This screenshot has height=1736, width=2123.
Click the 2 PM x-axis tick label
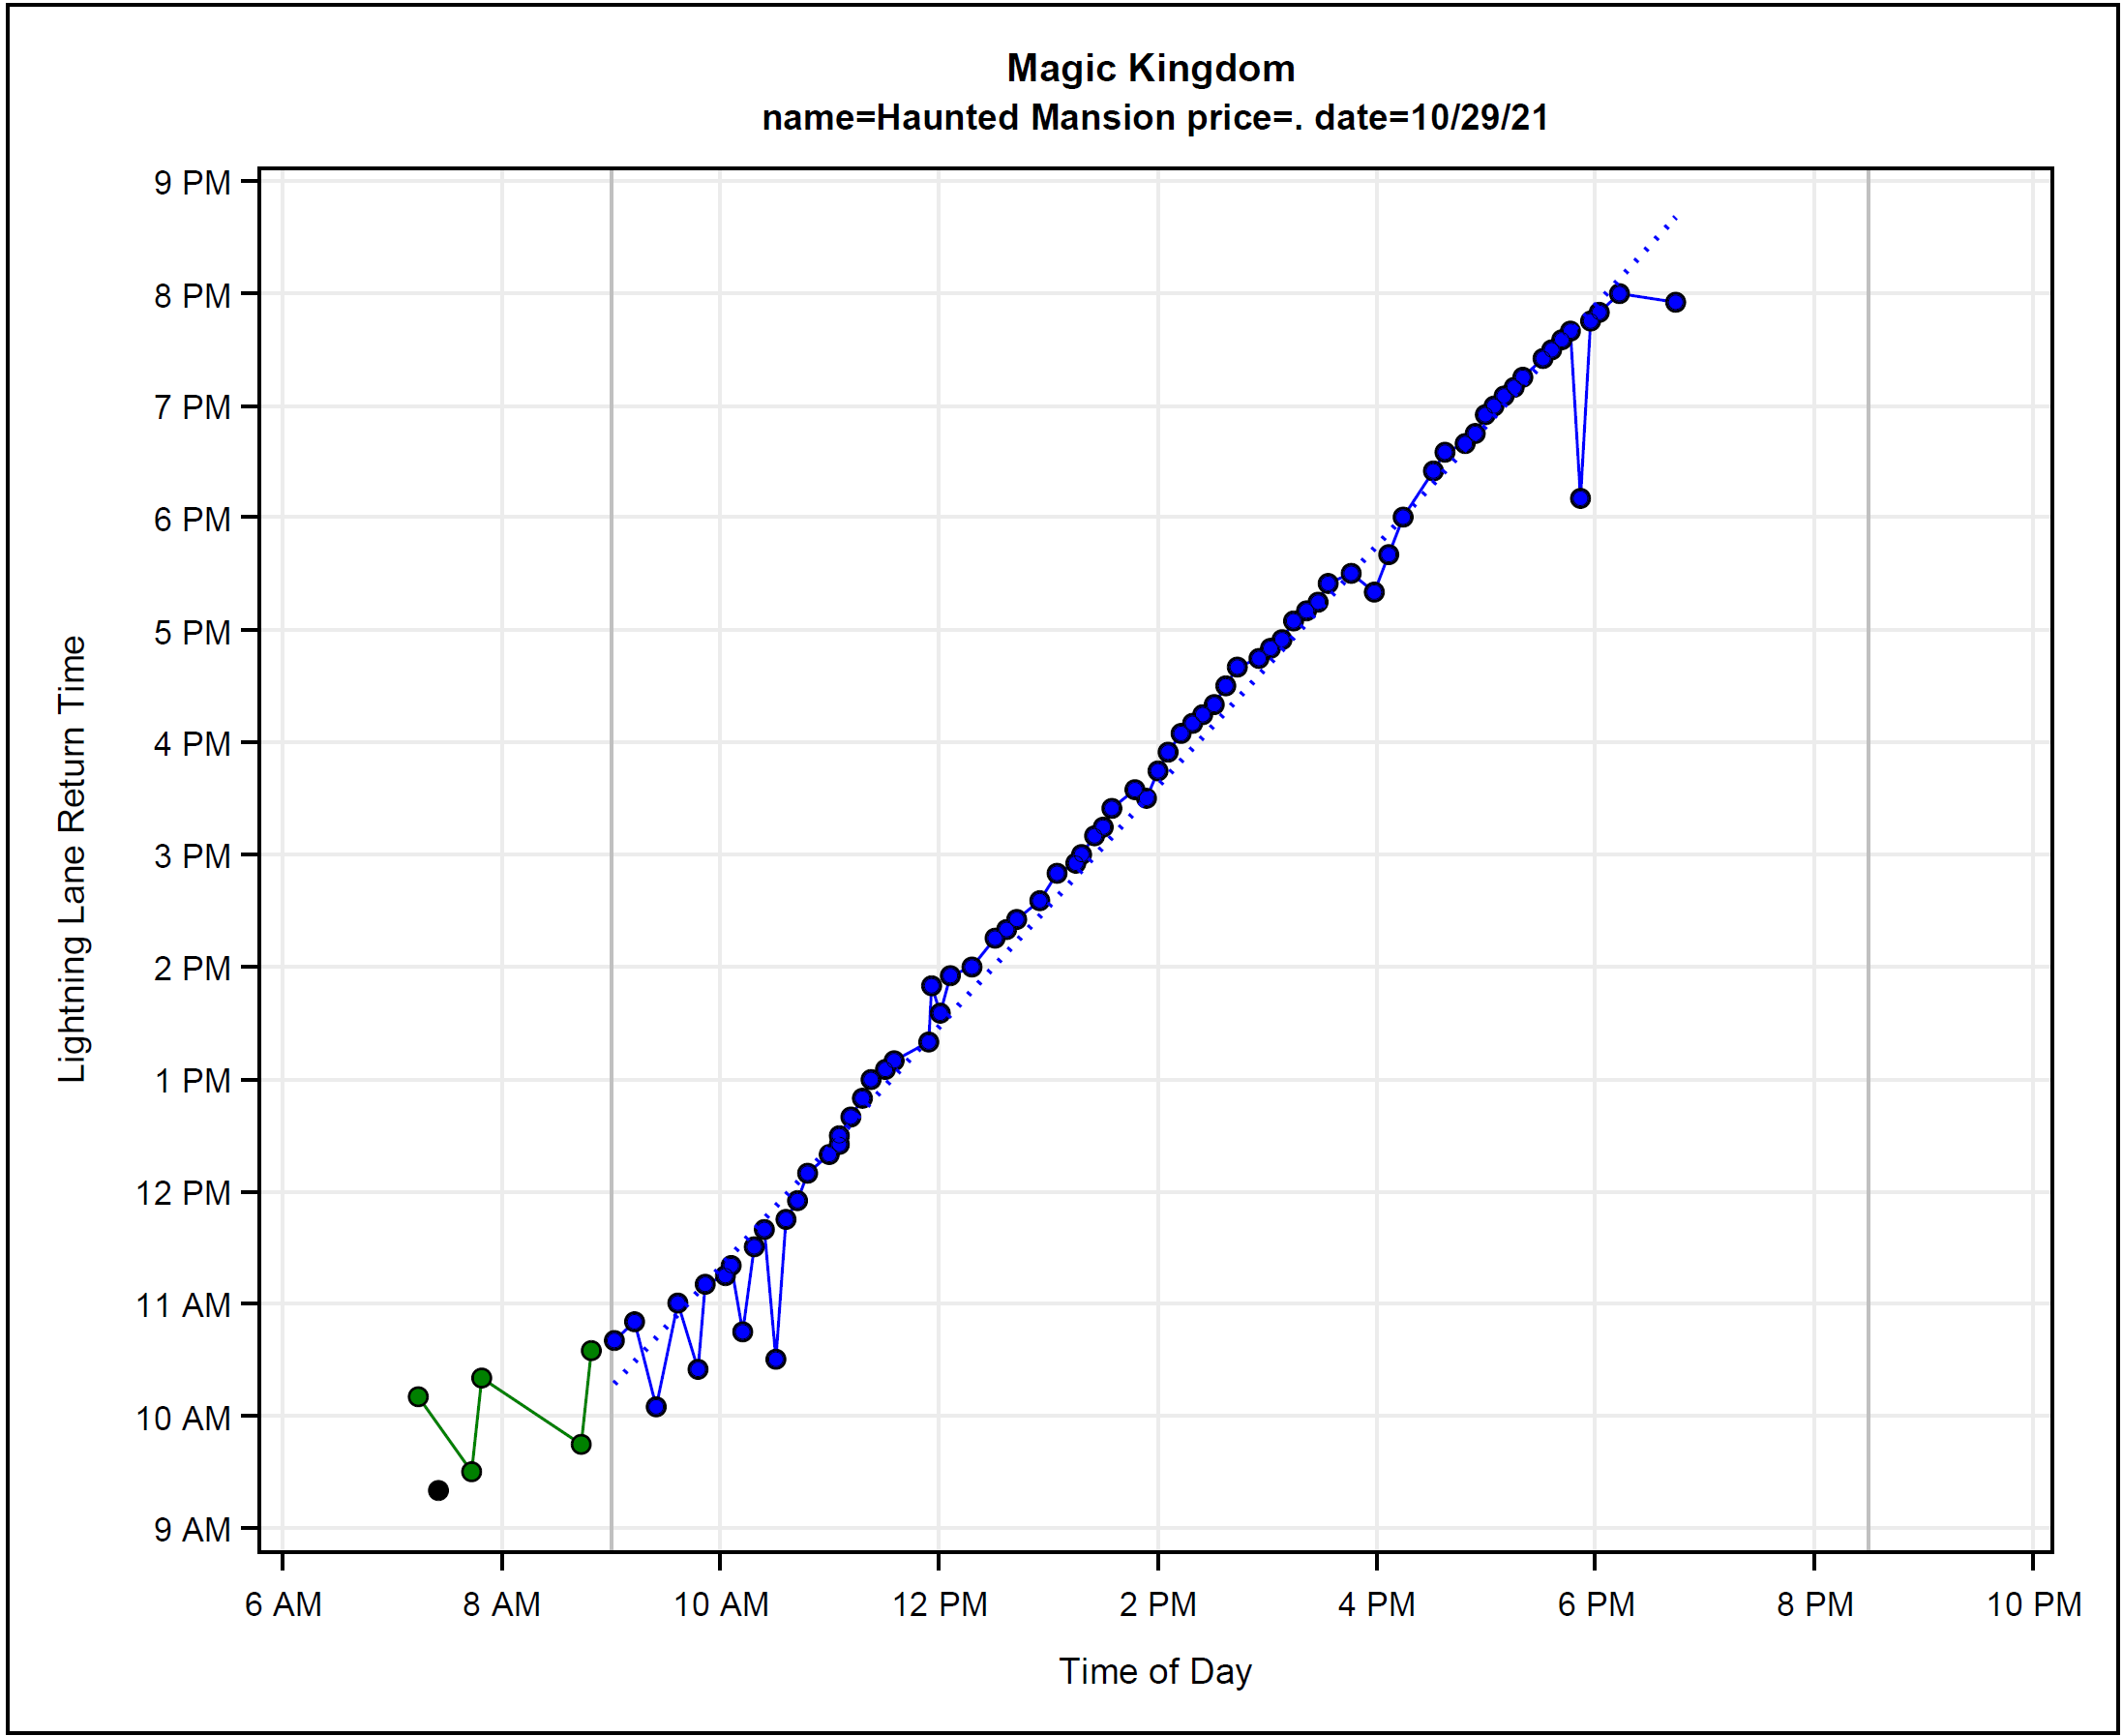(x=1158, y=1604)
